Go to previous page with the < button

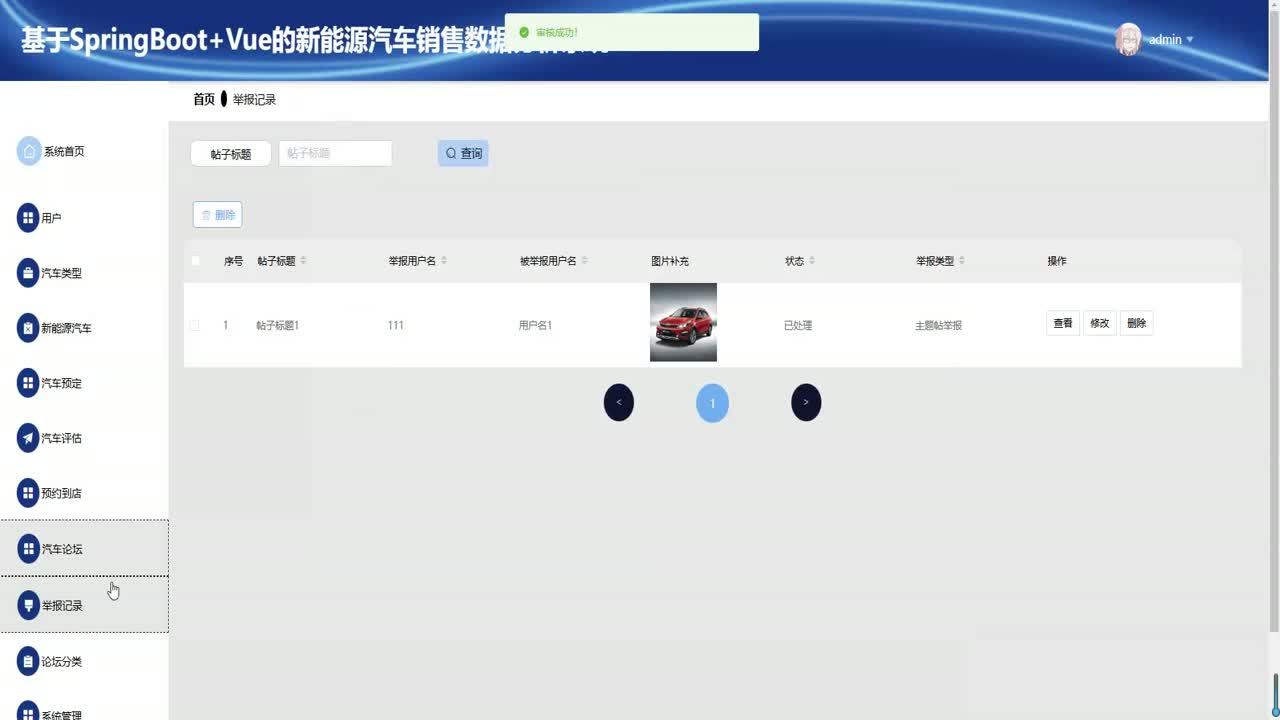click(x=619, y=402)
